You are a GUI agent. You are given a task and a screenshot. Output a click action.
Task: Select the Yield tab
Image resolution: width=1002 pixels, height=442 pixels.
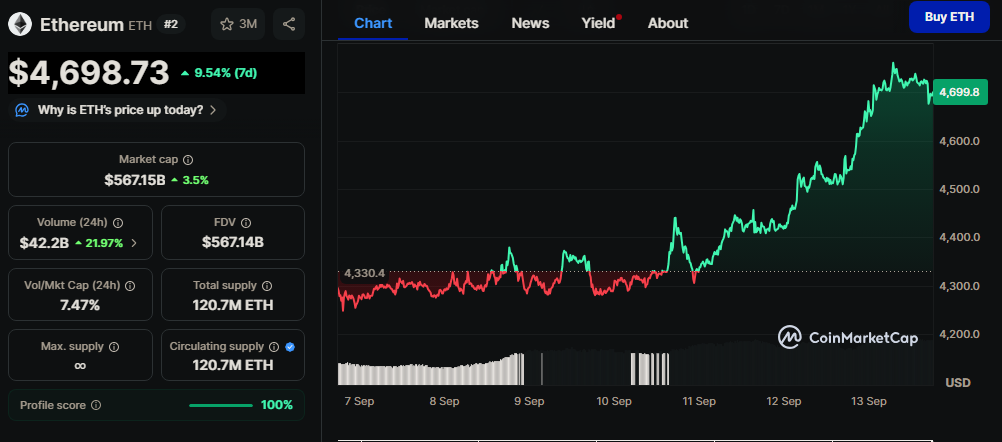[x=599, y=23]
